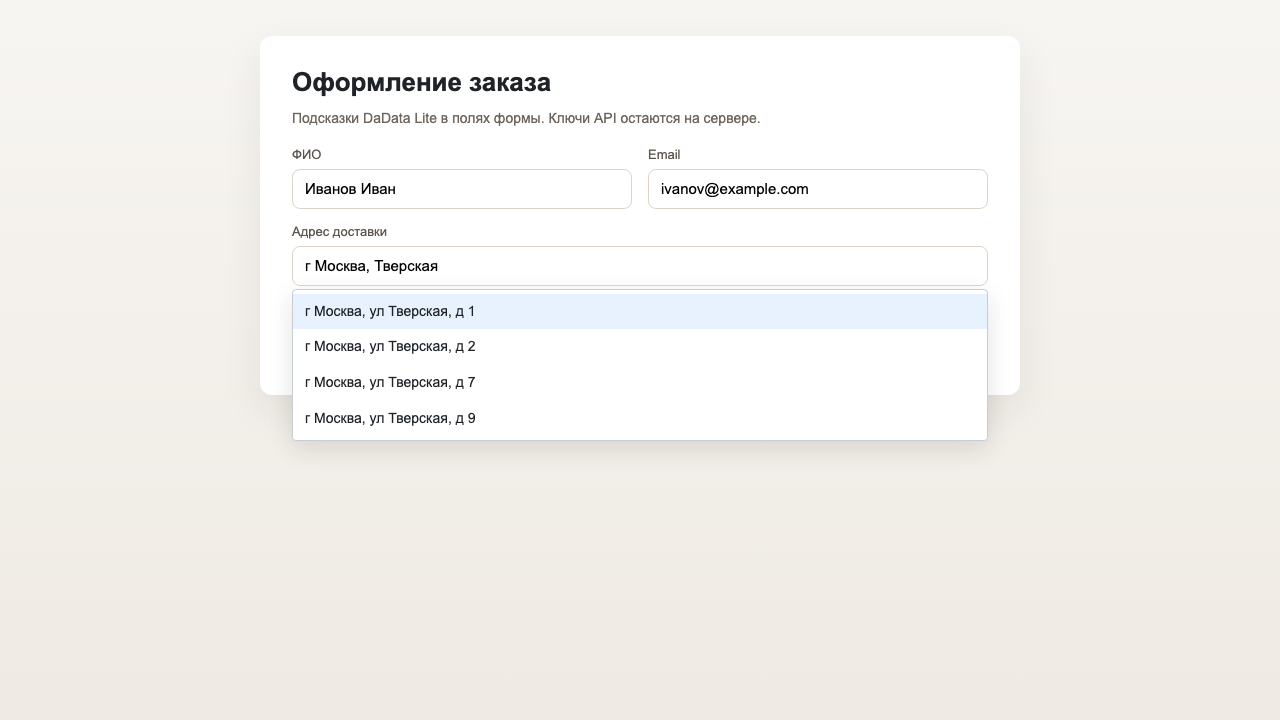Click the "Email" label
Viewport: 1280px width, 720px height.
[x=664, y=155]
